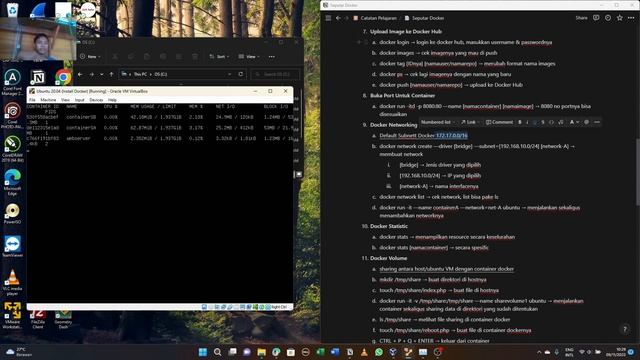The image size is (640, 360).
Task: Click heading Docker Networking
Action: coord(393,125)
